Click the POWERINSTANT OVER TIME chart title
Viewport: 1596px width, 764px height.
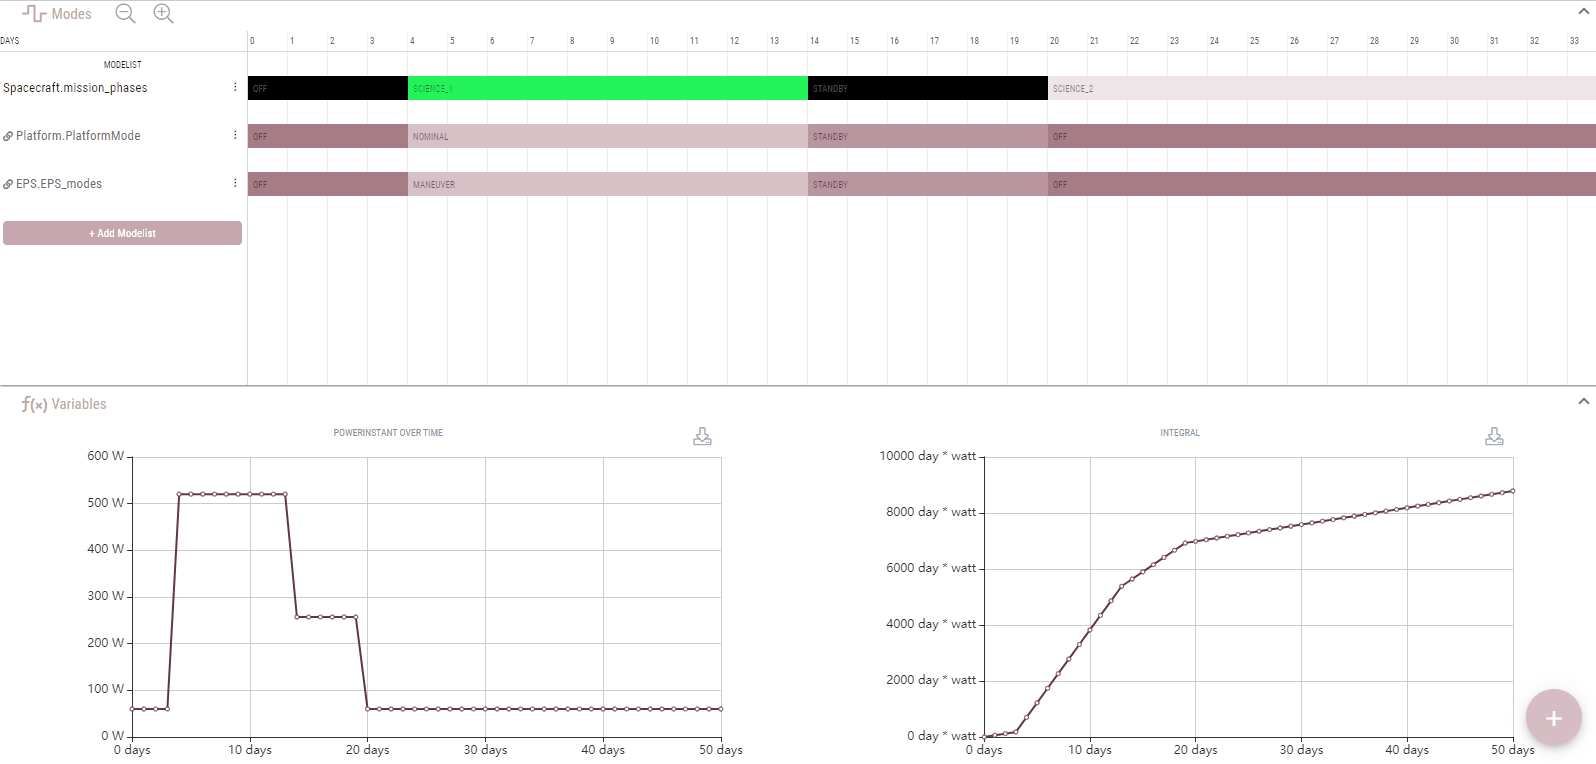coord(388,433)
